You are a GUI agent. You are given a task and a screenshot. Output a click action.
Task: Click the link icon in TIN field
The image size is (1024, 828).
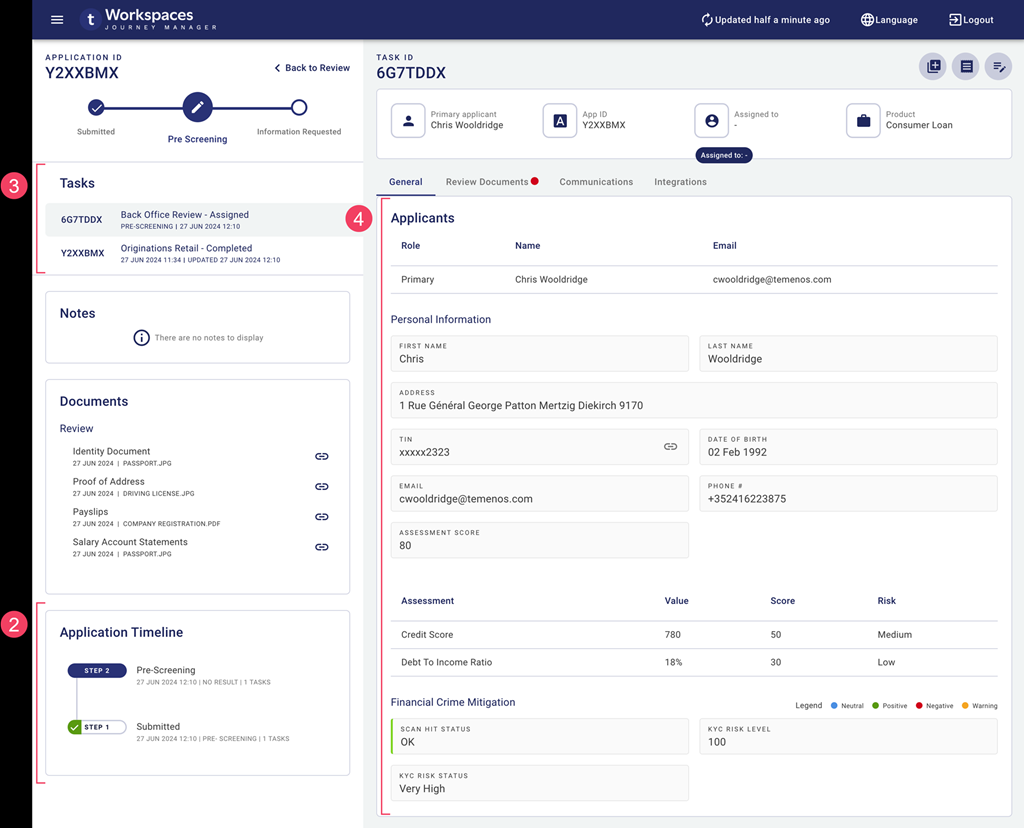[670, 447]
